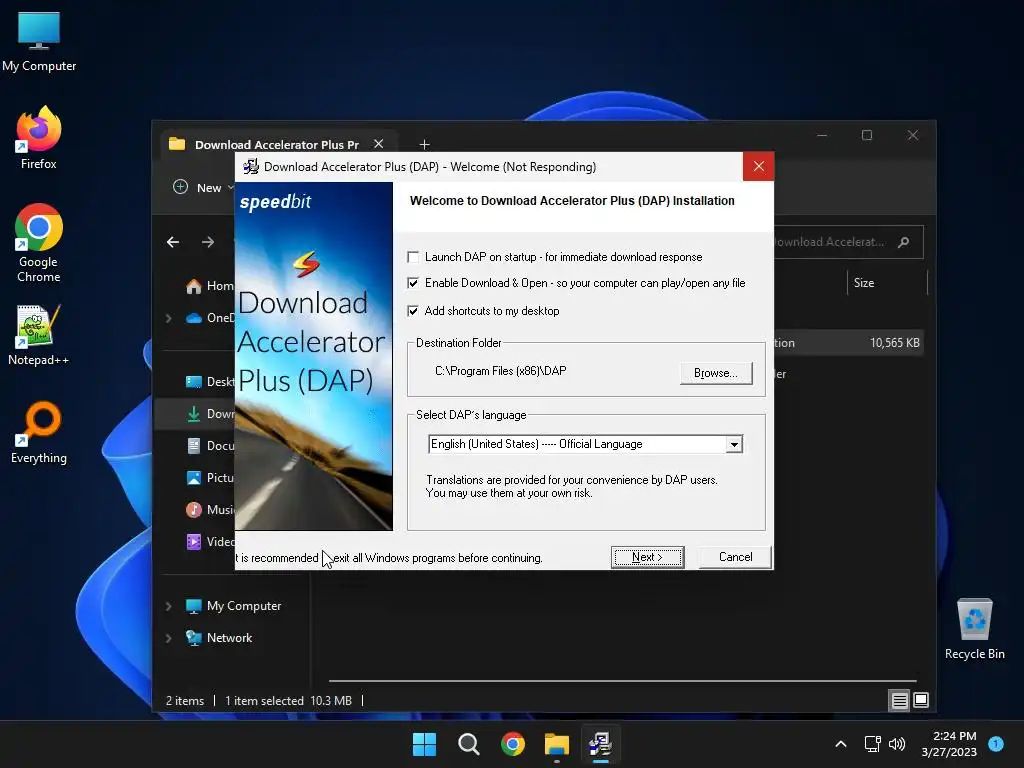Go back in File Explorer

(173, 242)
